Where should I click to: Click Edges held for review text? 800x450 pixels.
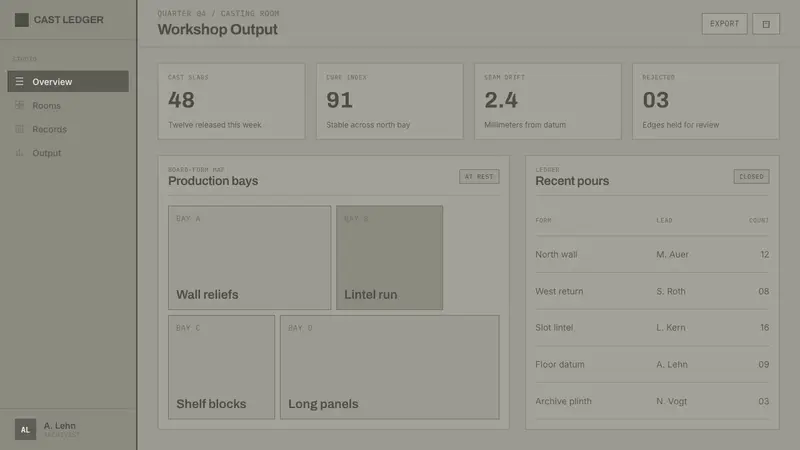tap(681, 125)
